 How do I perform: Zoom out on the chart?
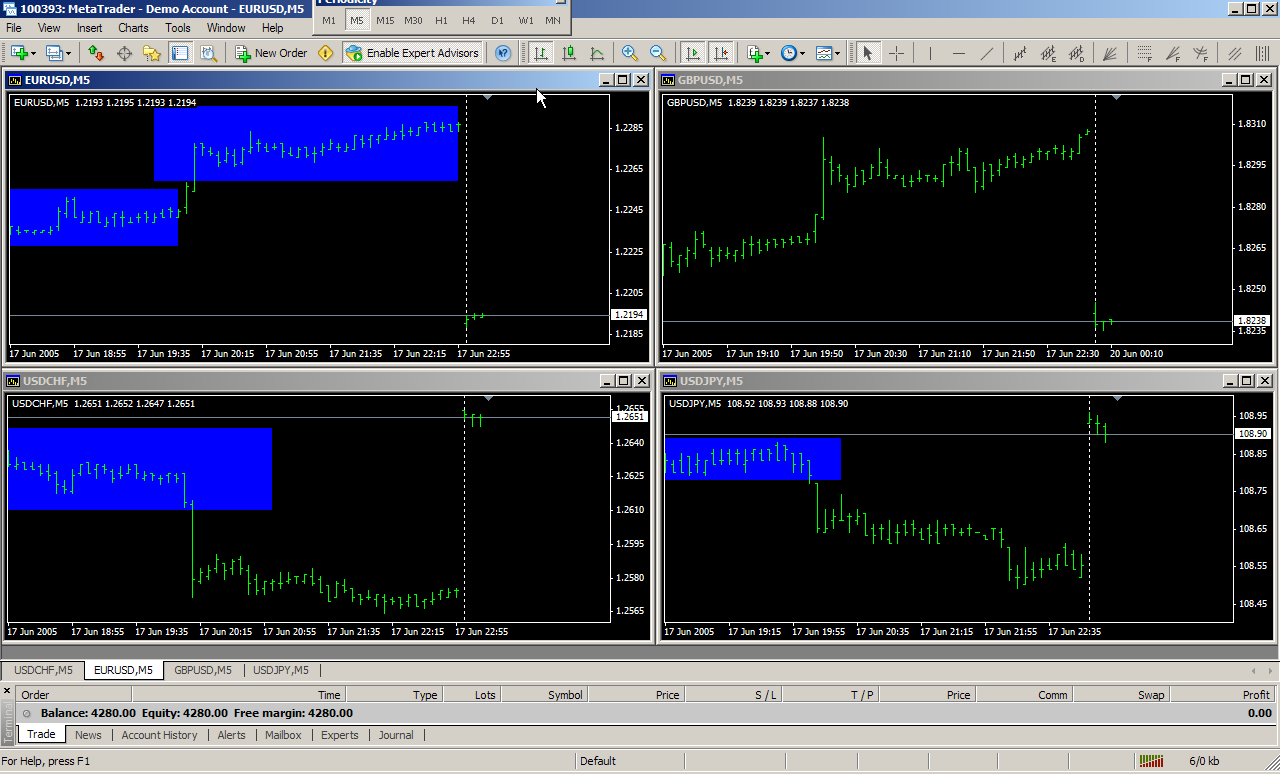pos(658,53)
